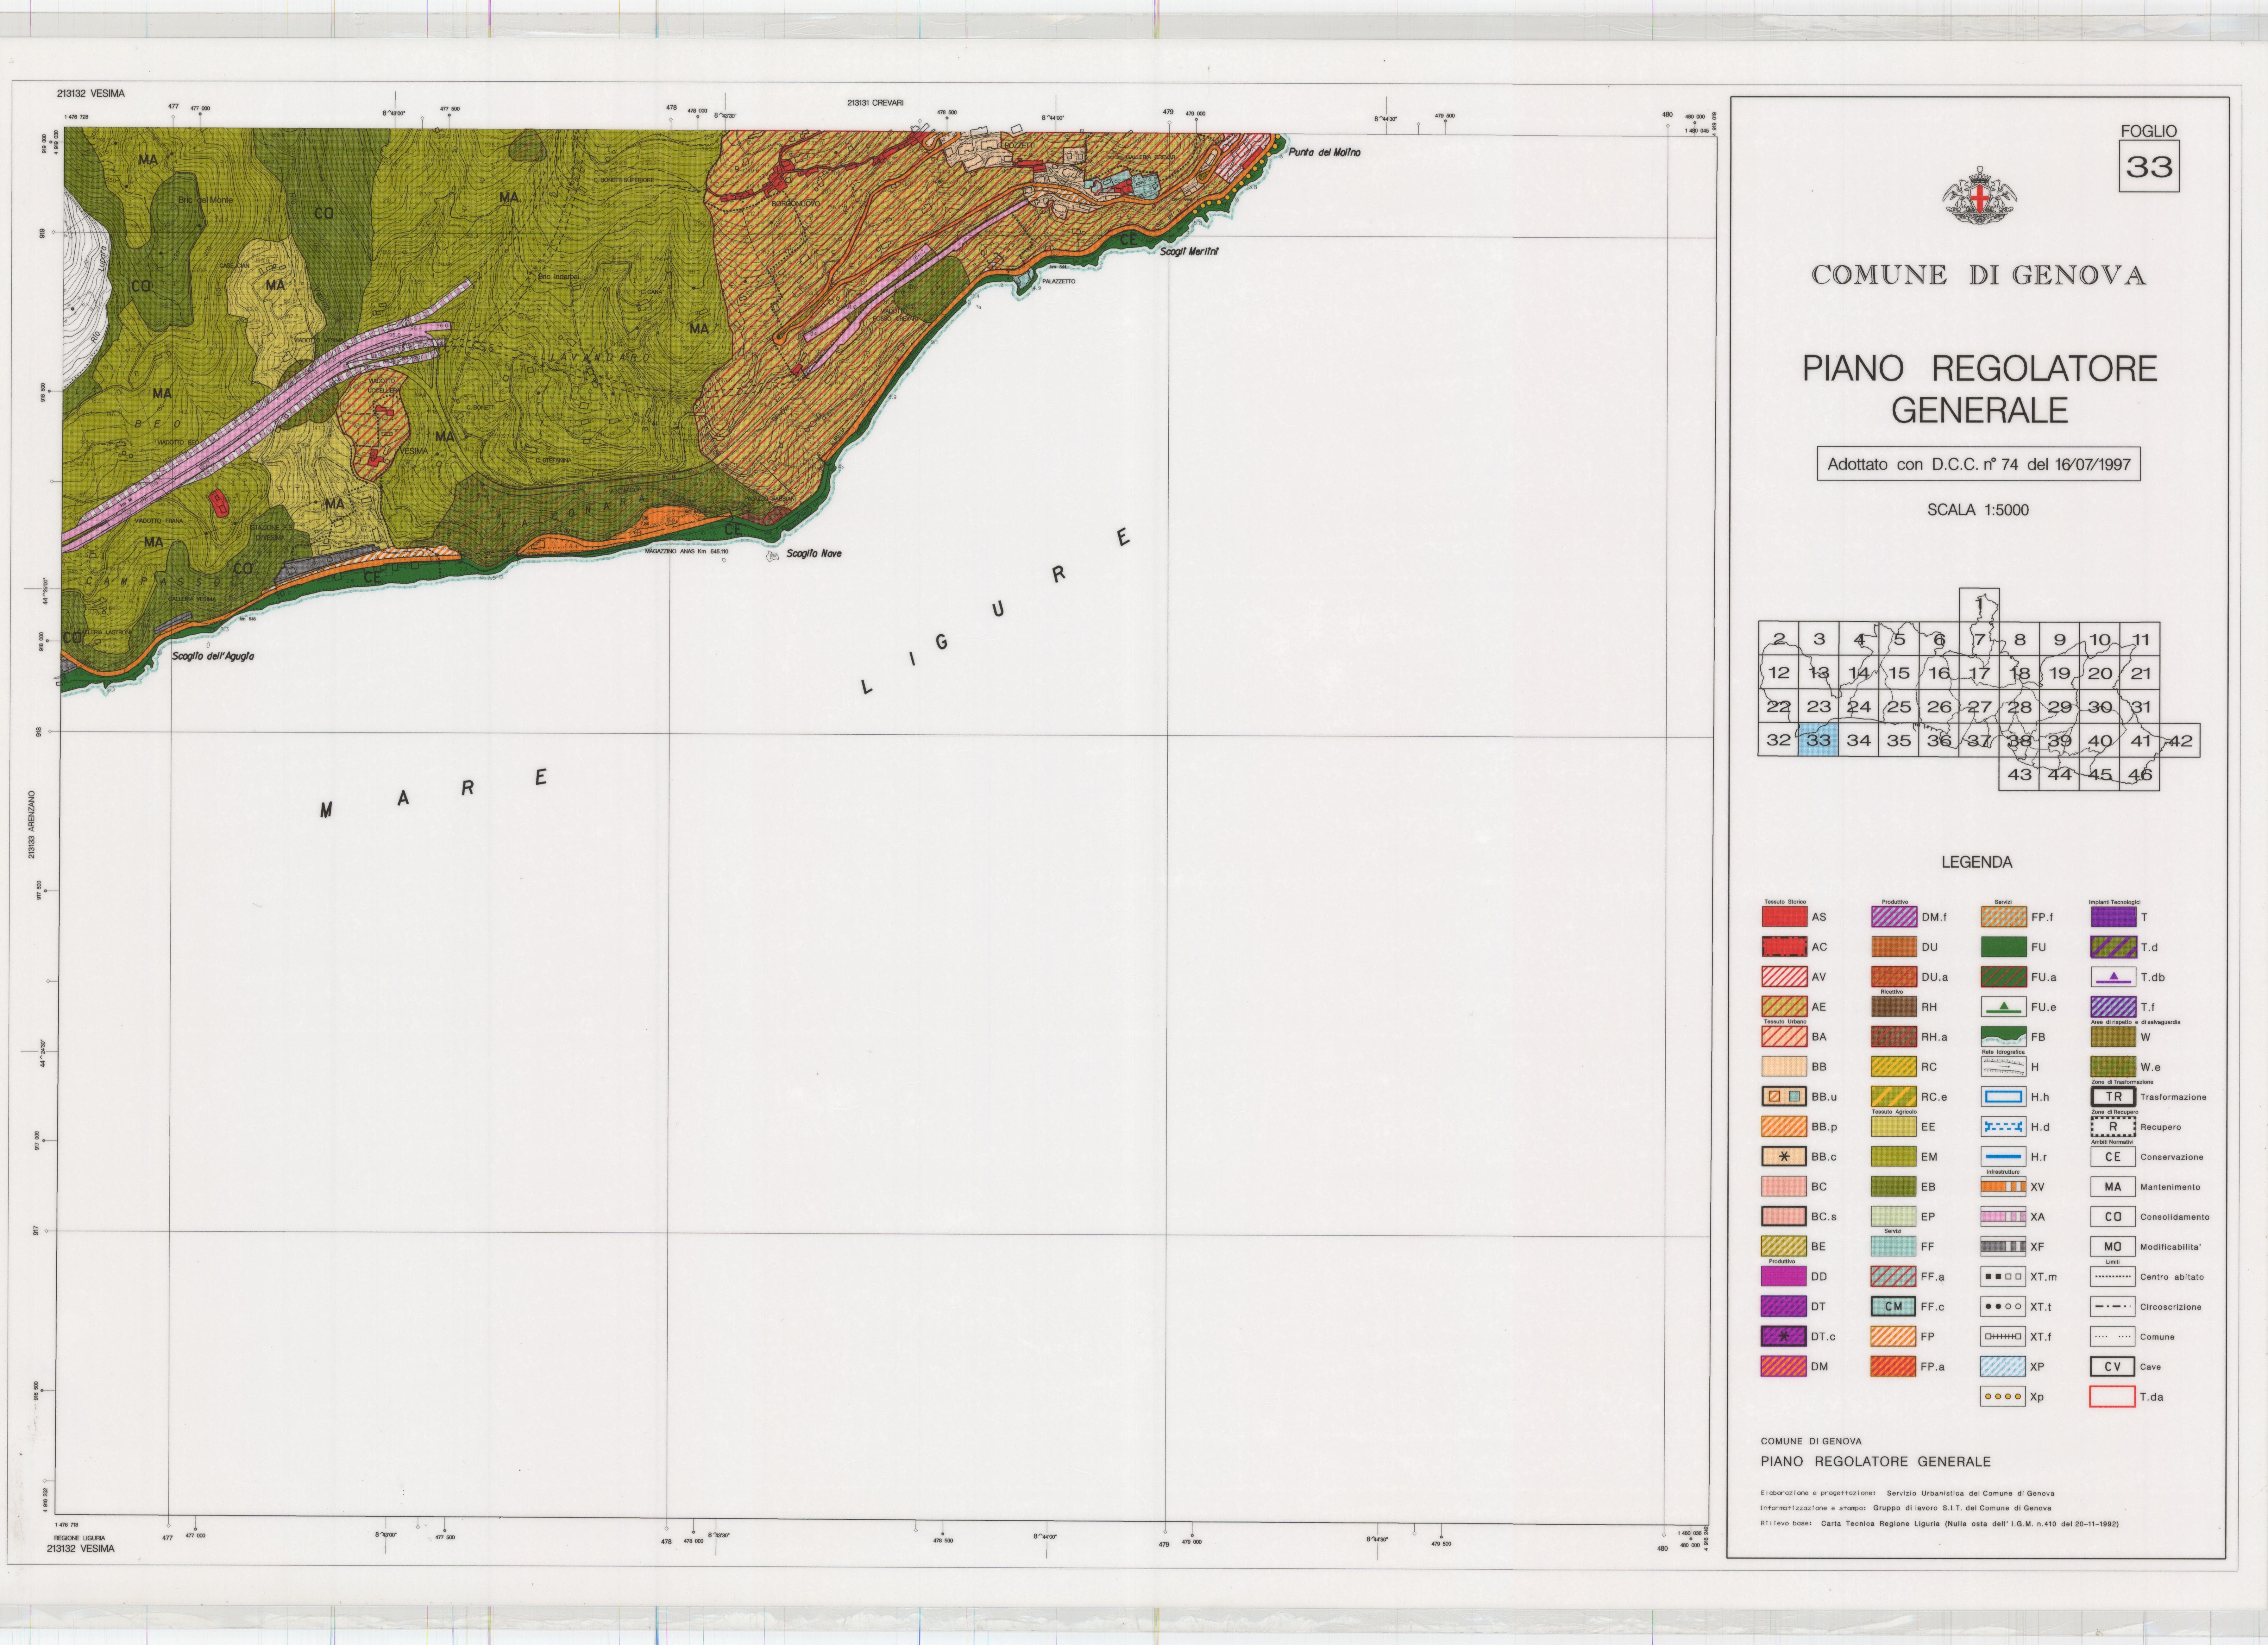Click the FOGLIO 33 sheet number box

[2149, 166]
